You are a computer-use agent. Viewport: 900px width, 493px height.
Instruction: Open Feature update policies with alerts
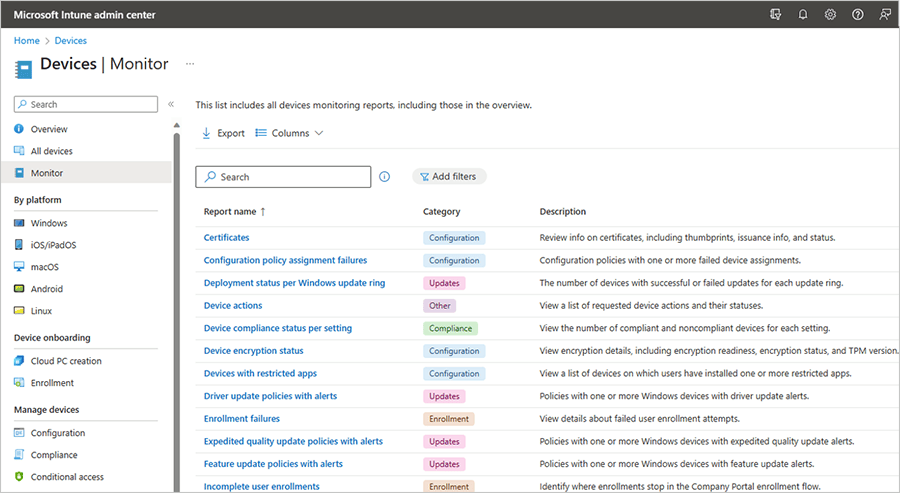click(273, 464)
